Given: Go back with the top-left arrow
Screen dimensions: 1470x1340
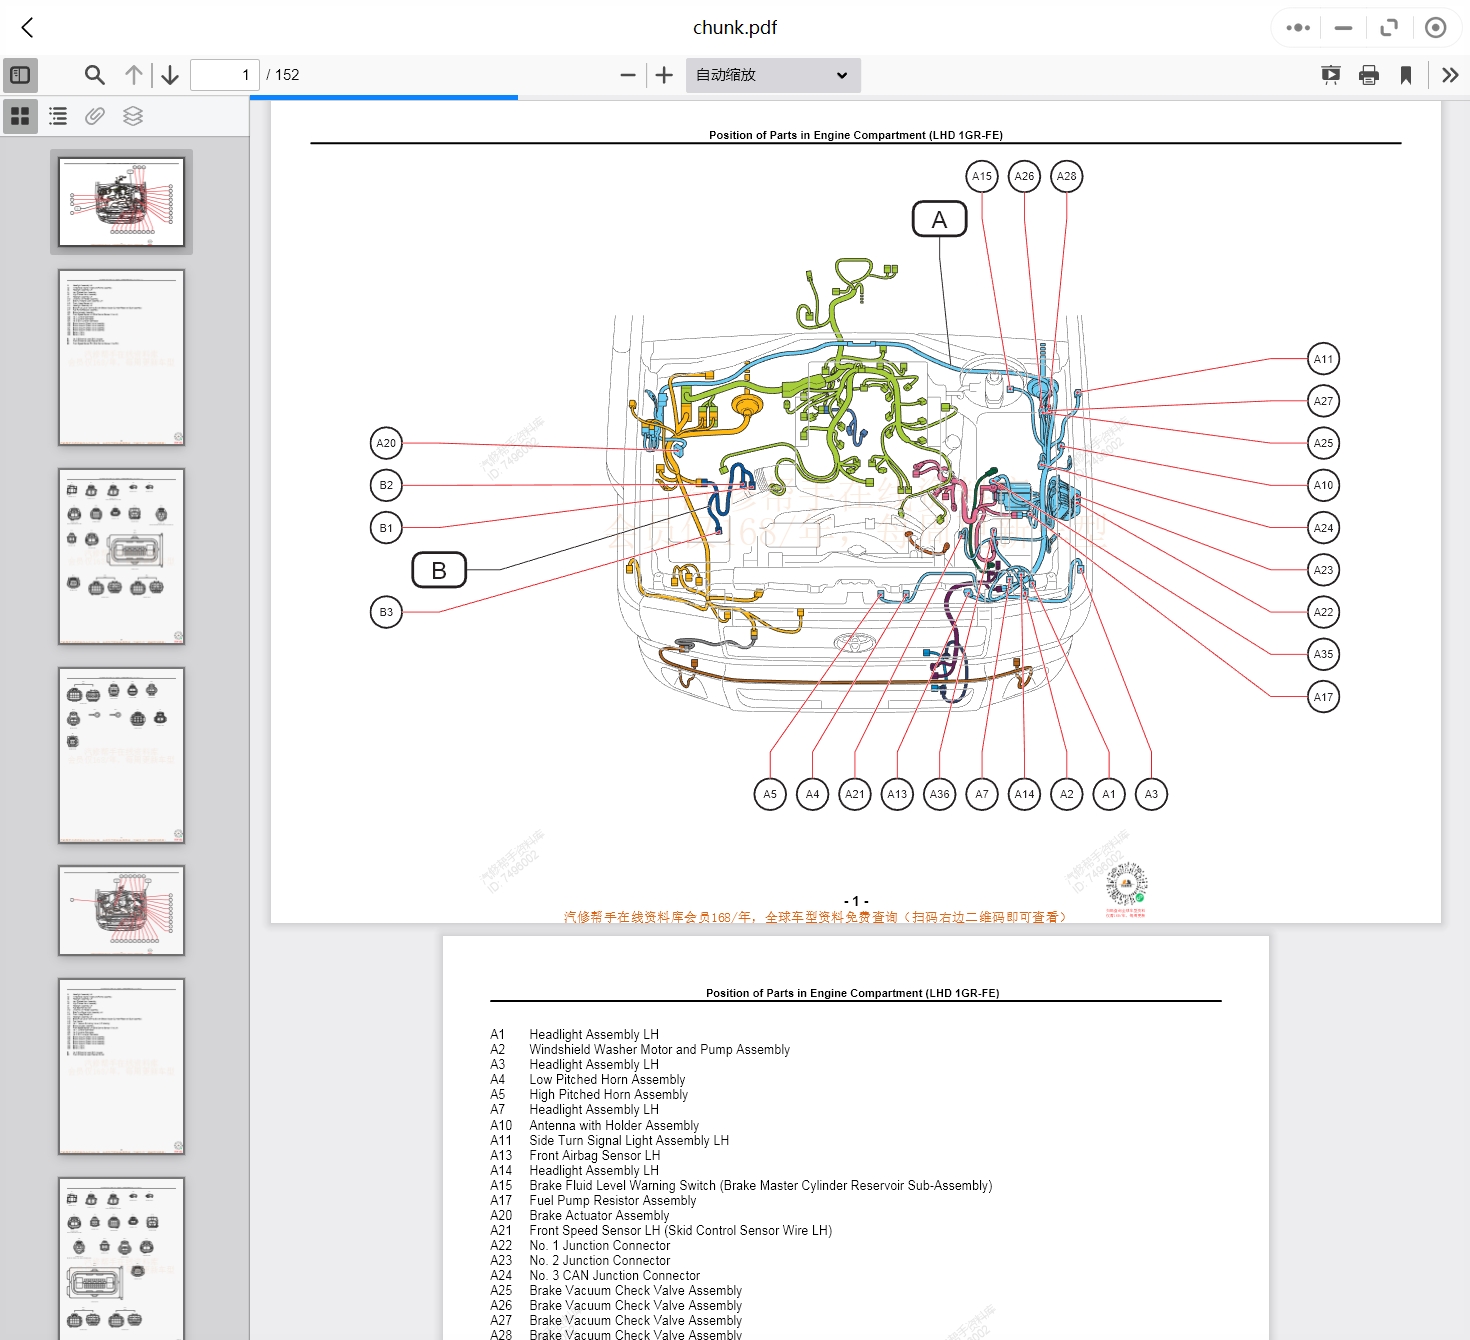Looking at the screenshot, I should (28, 28).
